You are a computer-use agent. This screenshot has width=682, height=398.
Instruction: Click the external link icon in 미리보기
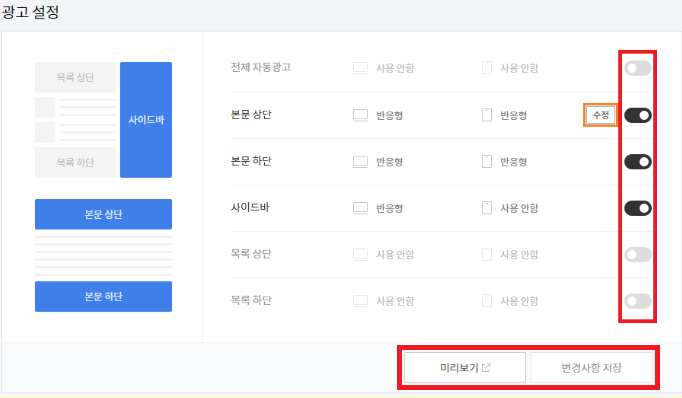[486, 368]
